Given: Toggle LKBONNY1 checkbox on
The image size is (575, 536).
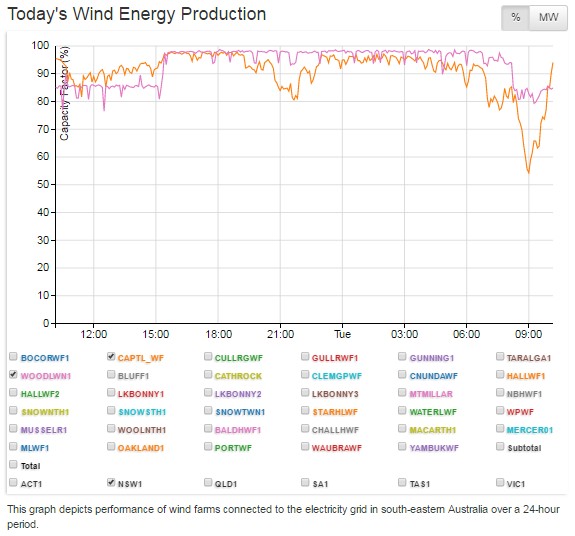Looking at the screenshot, I should click(x=111, y=393).
